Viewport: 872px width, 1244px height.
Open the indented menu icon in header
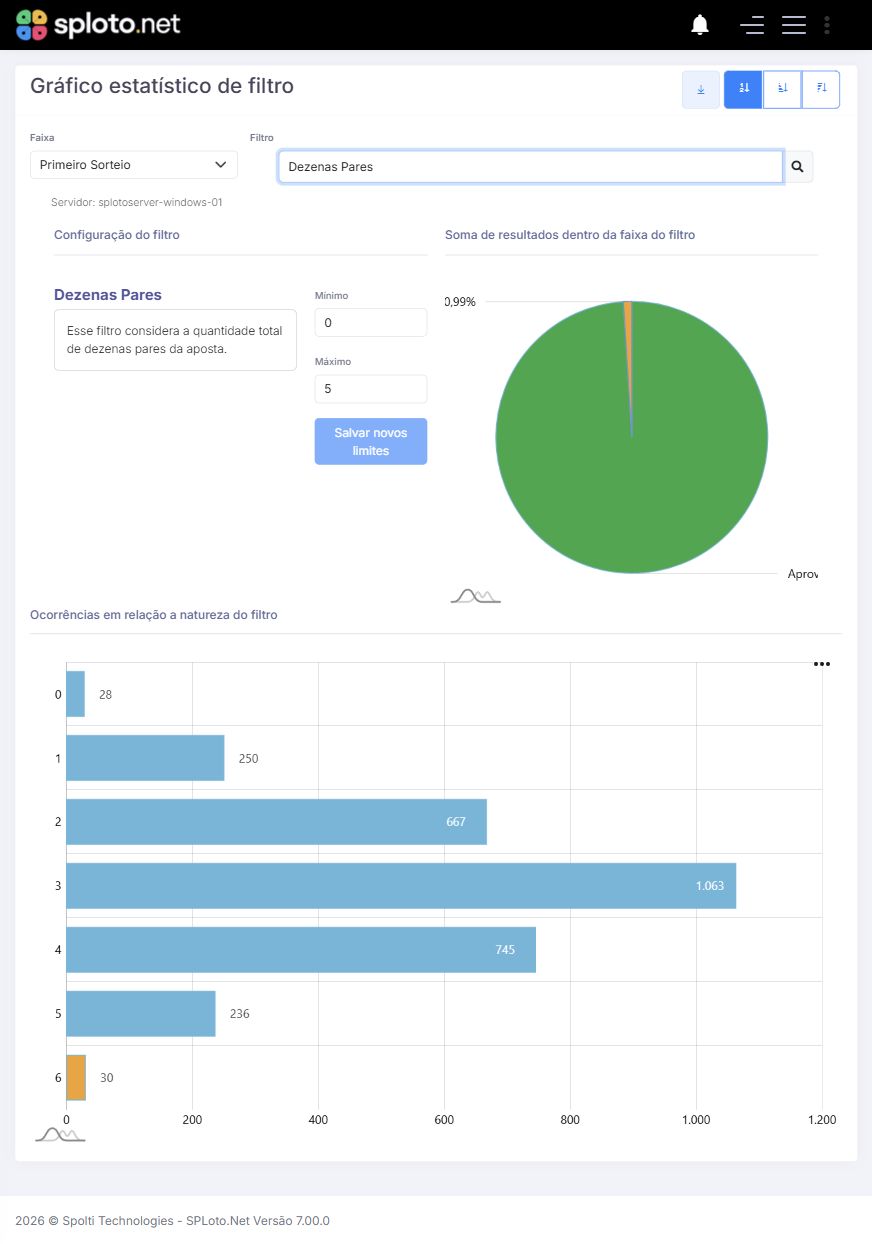[x=752, y=25]
